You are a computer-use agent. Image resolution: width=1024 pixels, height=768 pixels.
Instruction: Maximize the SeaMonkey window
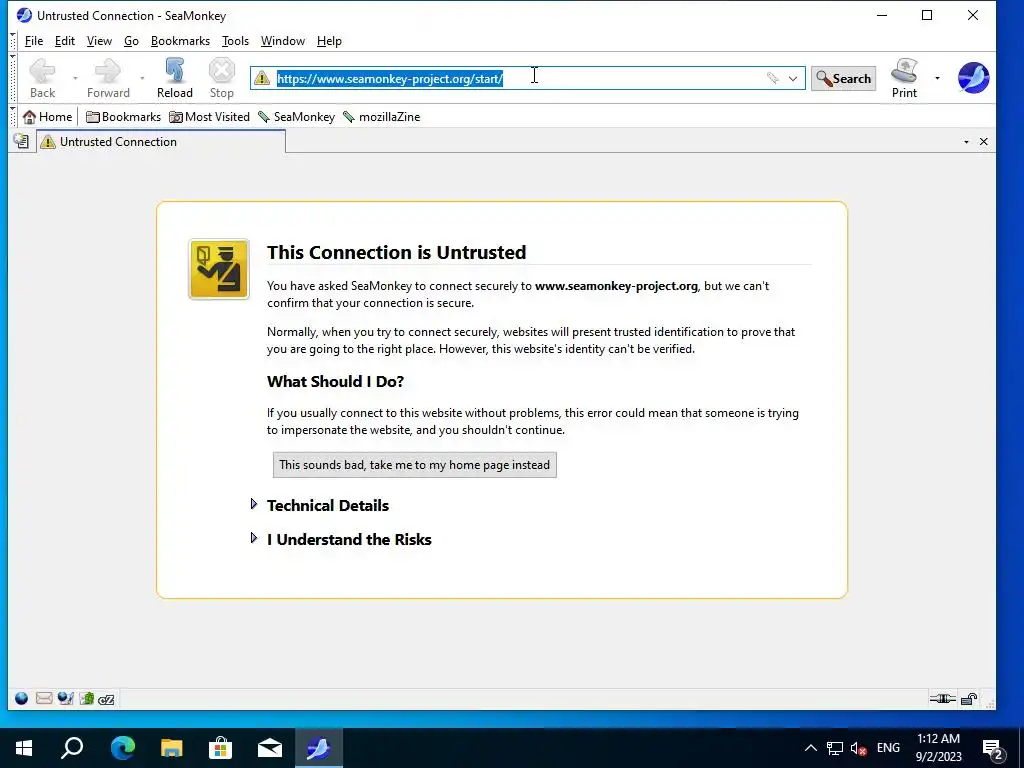pos(927,15)
